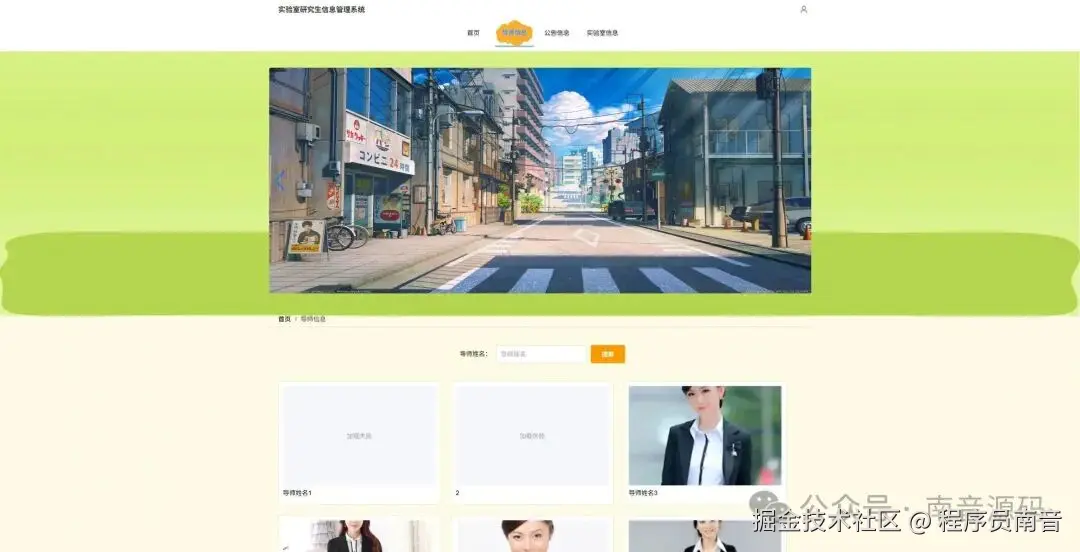This screenshot has height=552, width=1080.
Task: Switch to the 实验室信息 tab
Action: [603, 33]
